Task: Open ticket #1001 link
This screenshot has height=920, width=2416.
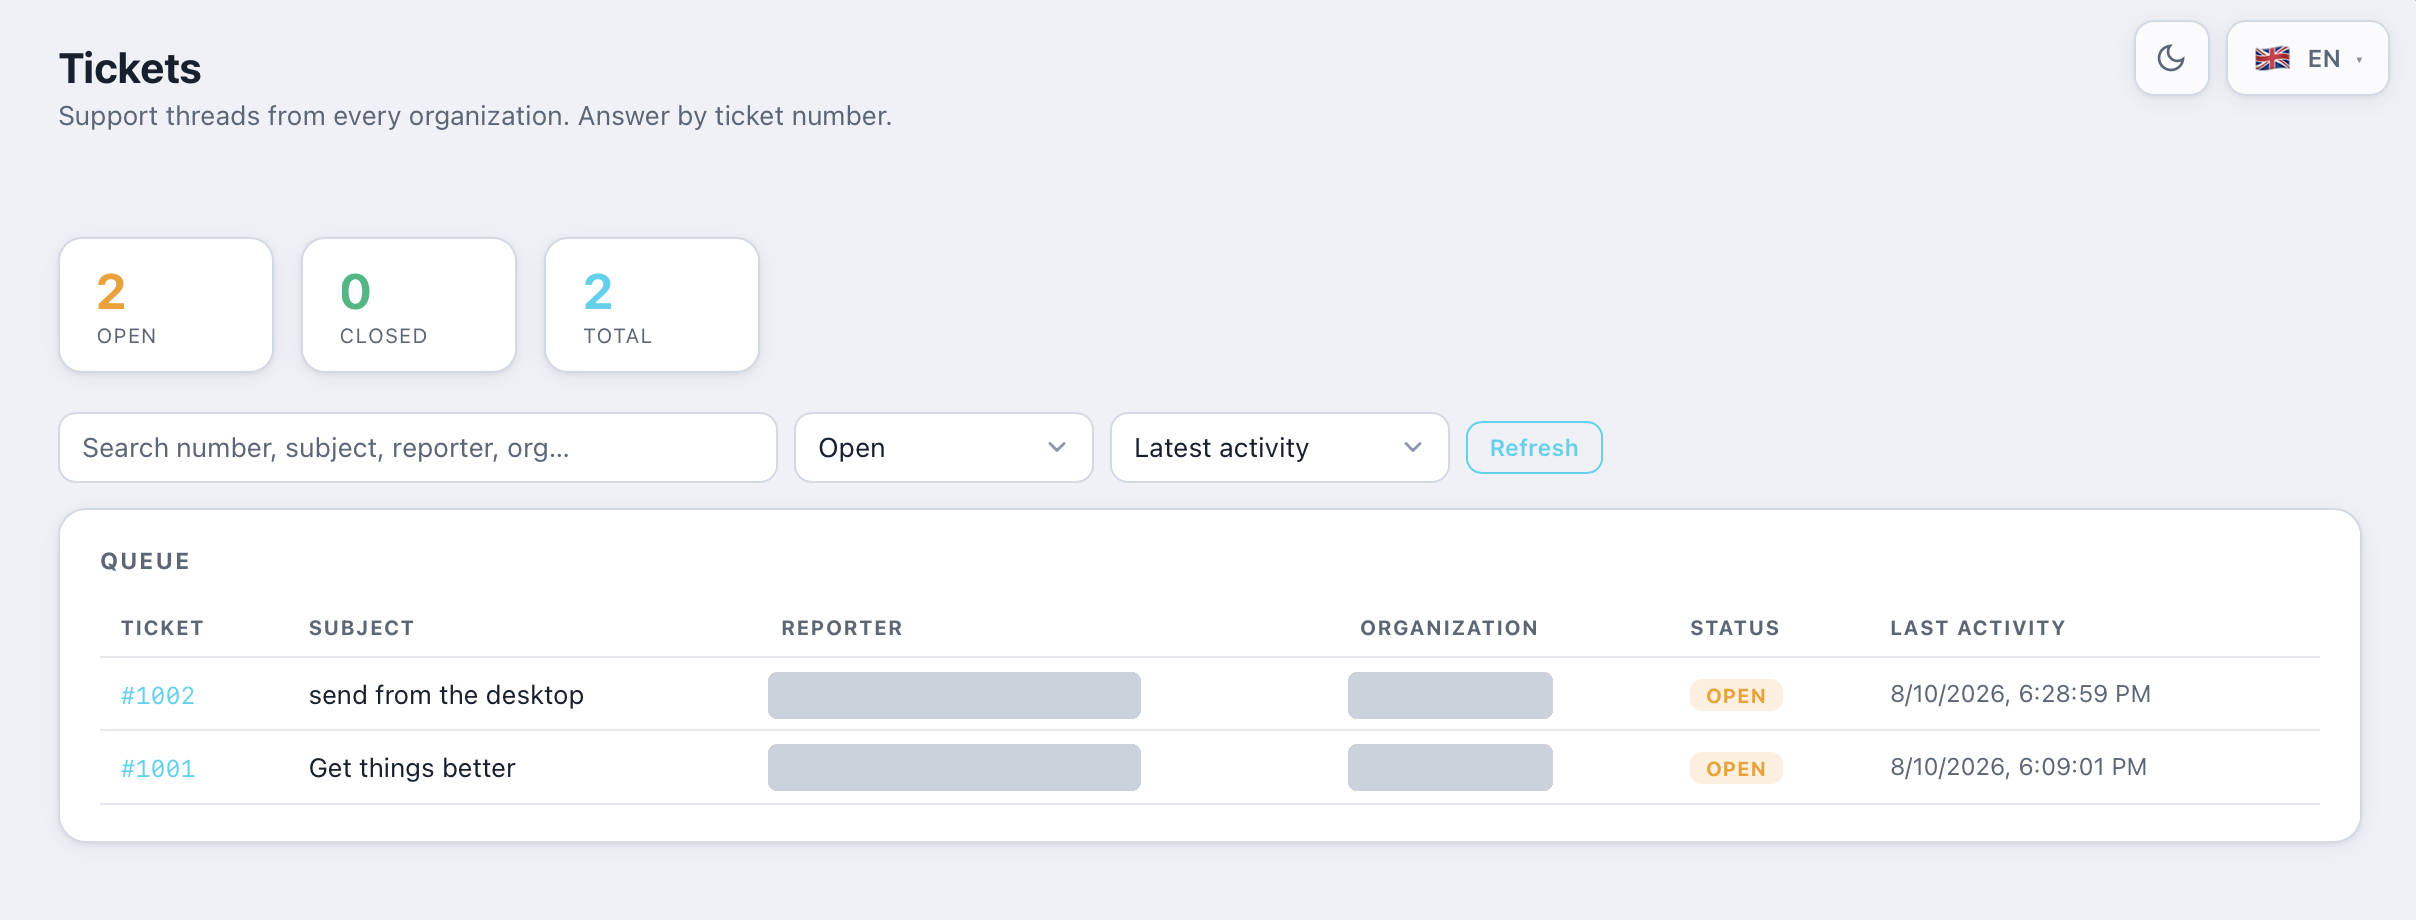Action: tap(158, 768)
